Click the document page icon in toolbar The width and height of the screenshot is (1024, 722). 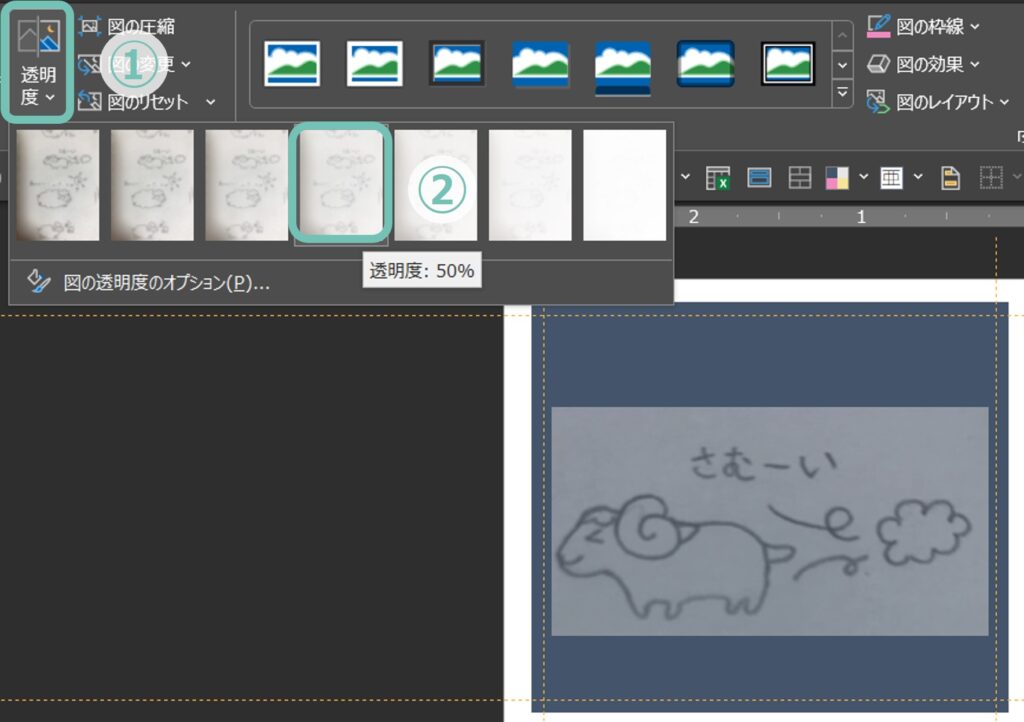(950, 178)
